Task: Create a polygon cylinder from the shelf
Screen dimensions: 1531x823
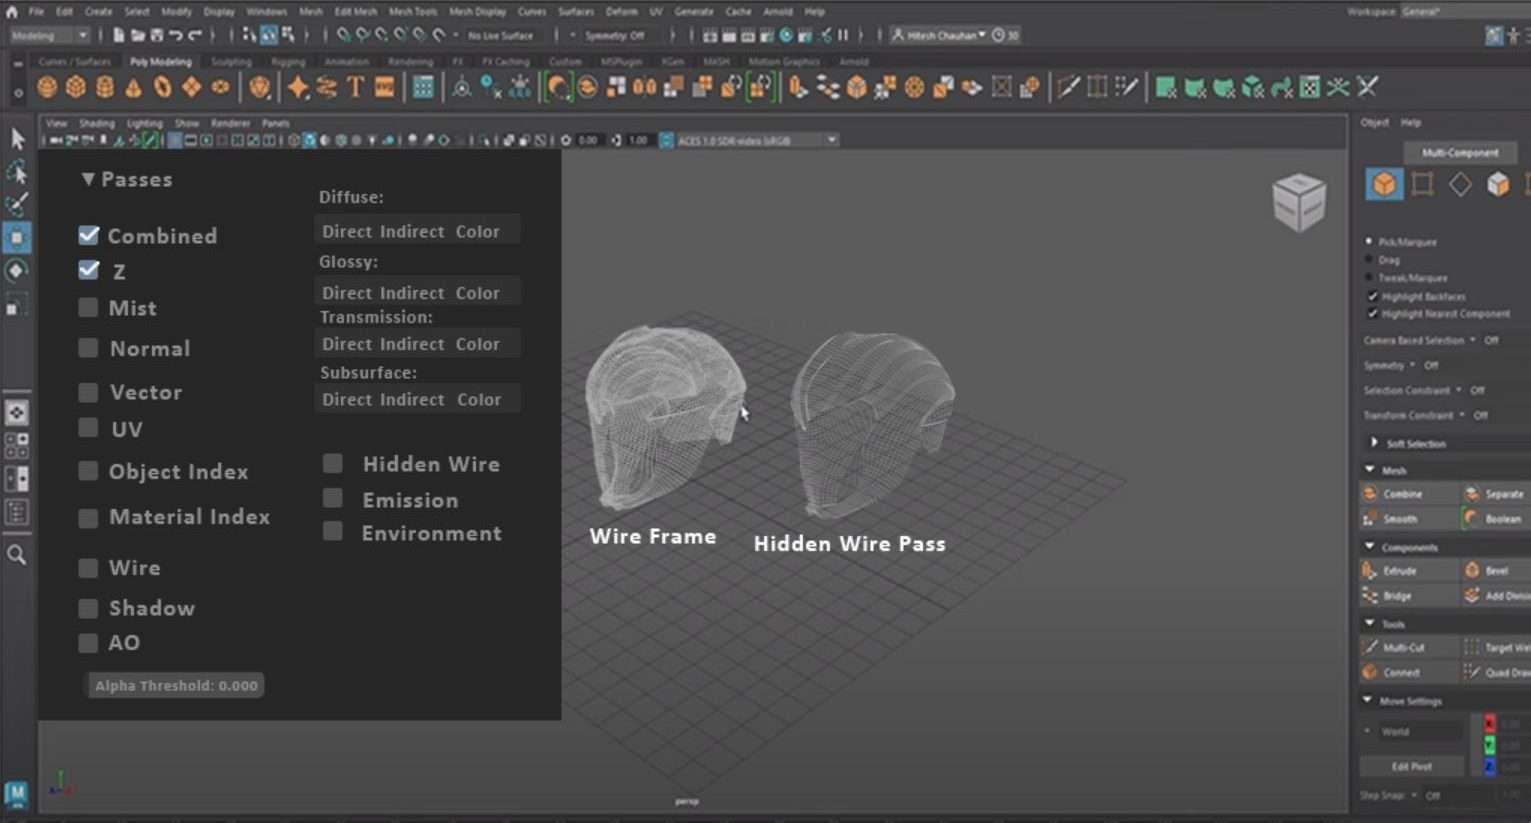Action: 105,87
